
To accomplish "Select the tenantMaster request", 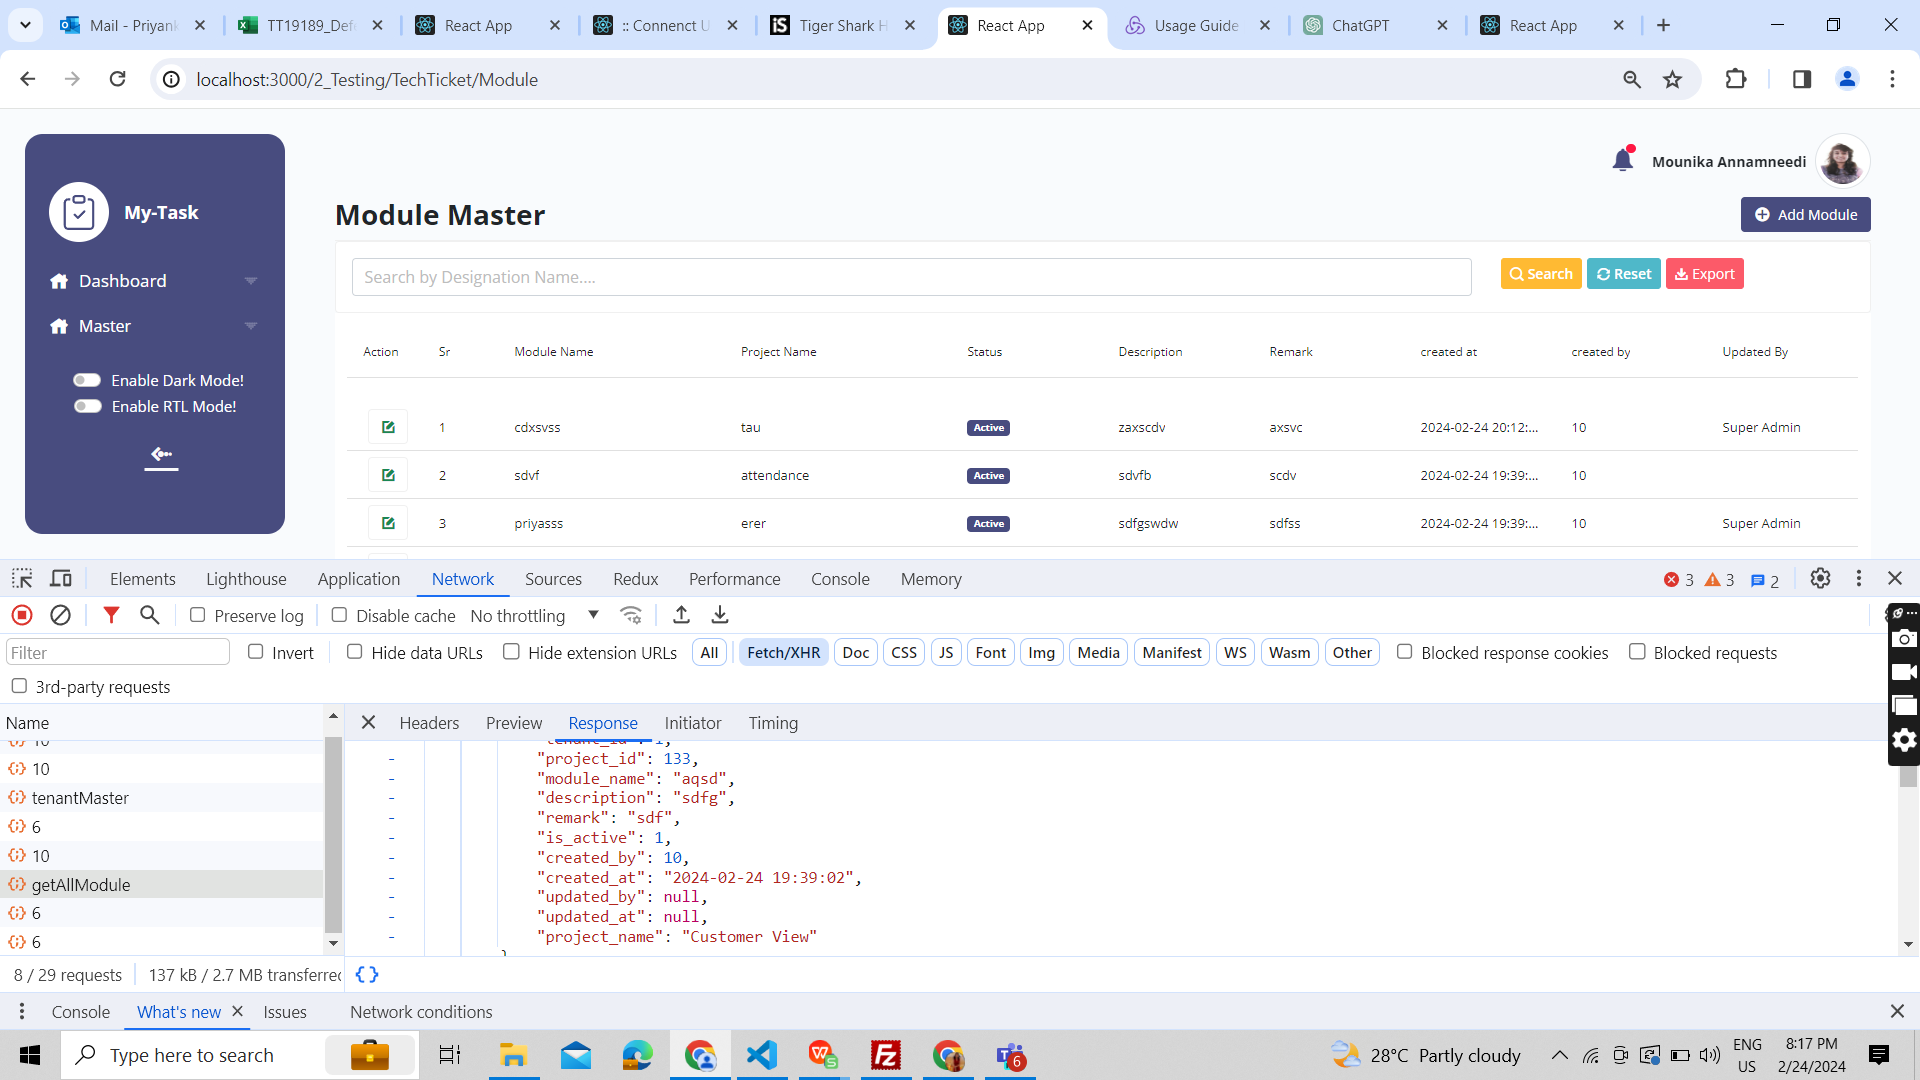I will point(162,797).
